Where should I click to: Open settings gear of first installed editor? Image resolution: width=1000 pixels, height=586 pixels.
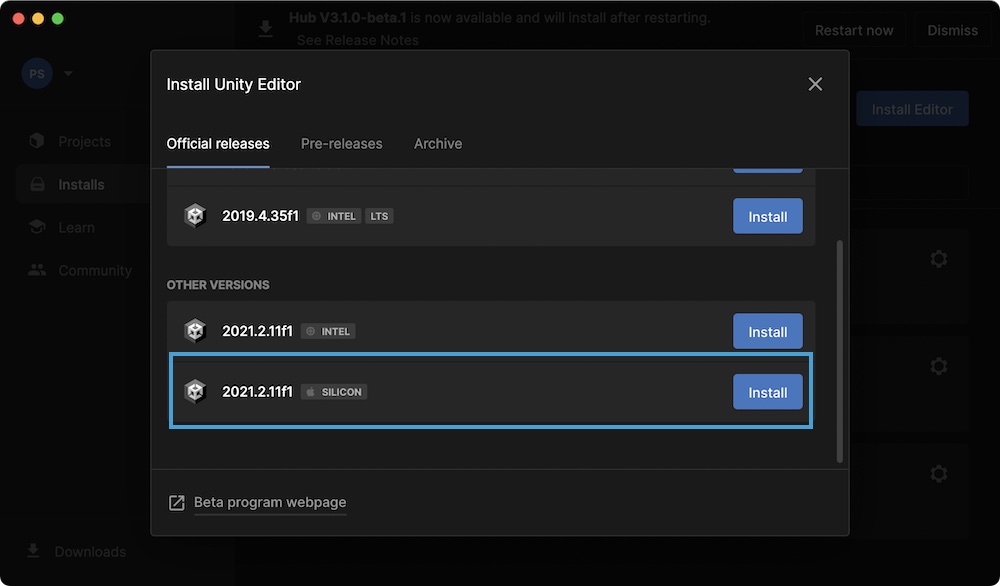[938, 259]
